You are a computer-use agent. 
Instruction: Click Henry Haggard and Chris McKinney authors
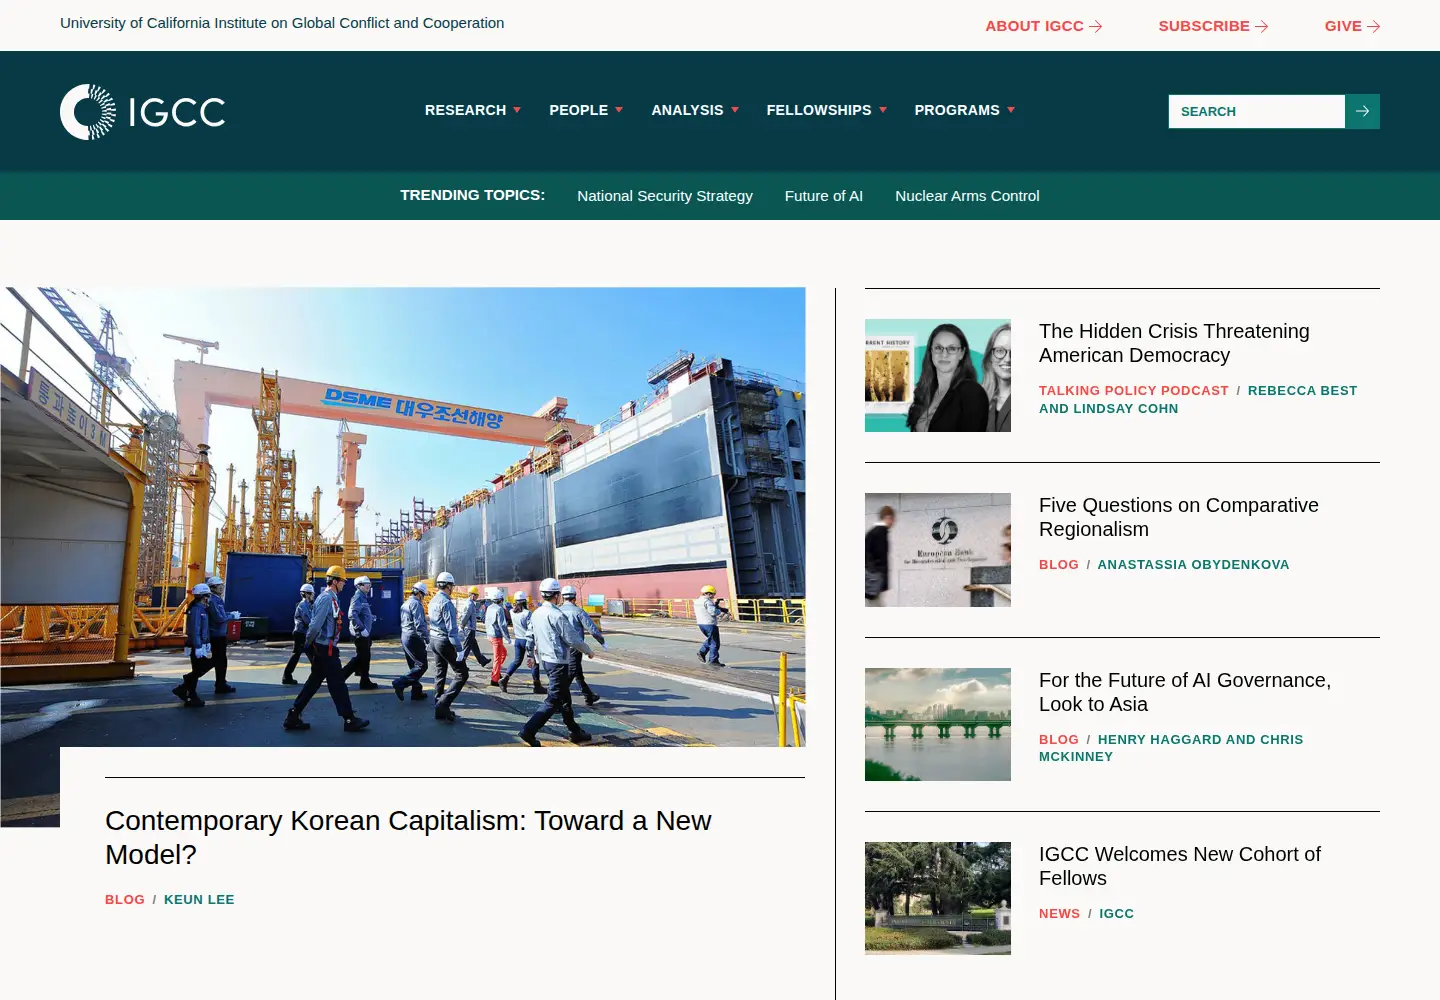(1171, 748)
